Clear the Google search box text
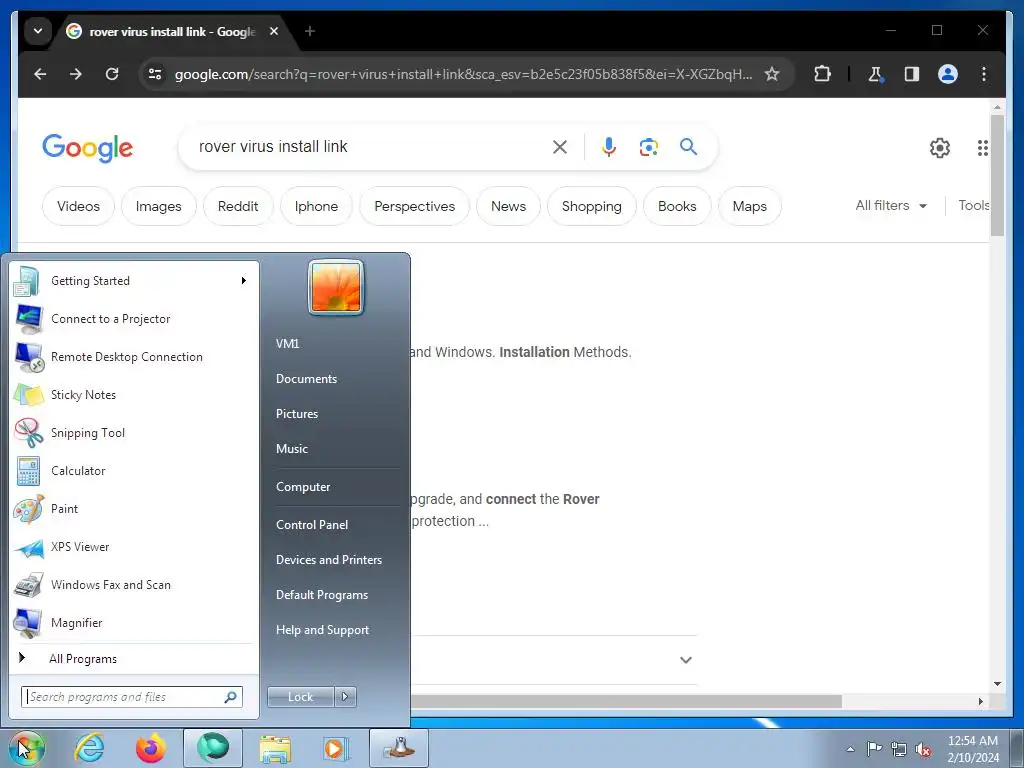 [x=560, y=147]
